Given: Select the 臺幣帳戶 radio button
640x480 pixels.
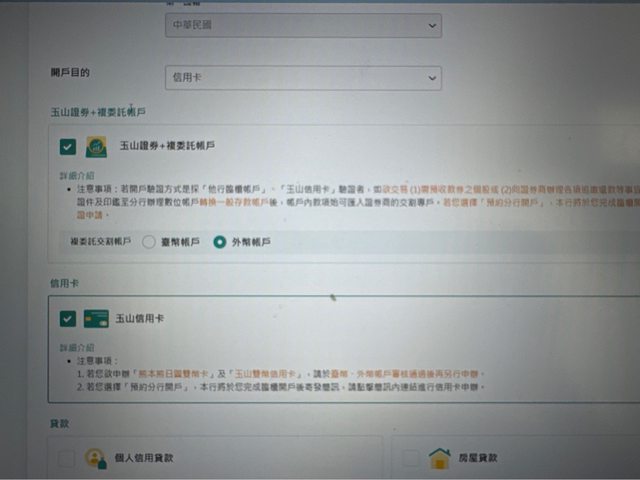Looking at the screenshot, I should [149, 241].
